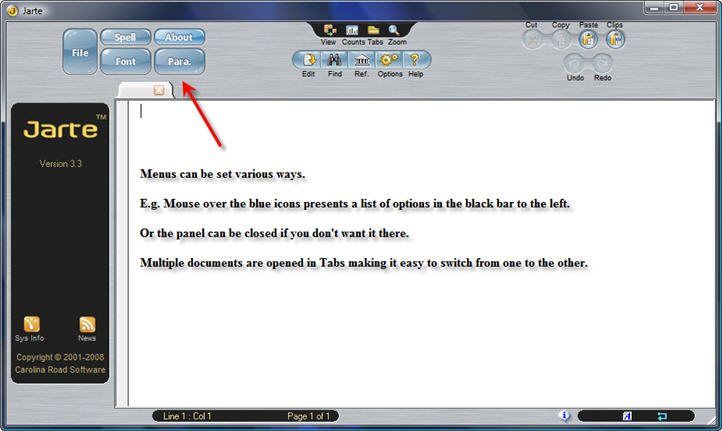The height and width of the screenshot is (431, 722).
Task: Toggle word wrap icon in status bar
Action: pyautogui.click(x=662, y=415)
